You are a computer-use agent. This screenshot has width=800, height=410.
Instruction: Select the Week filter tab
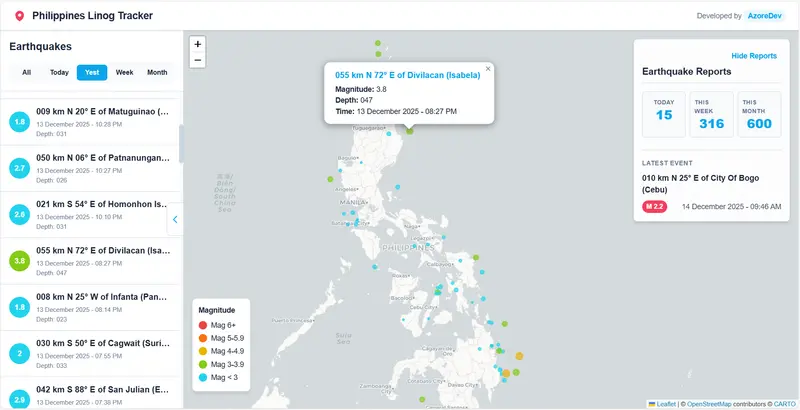tap(124, 72)
